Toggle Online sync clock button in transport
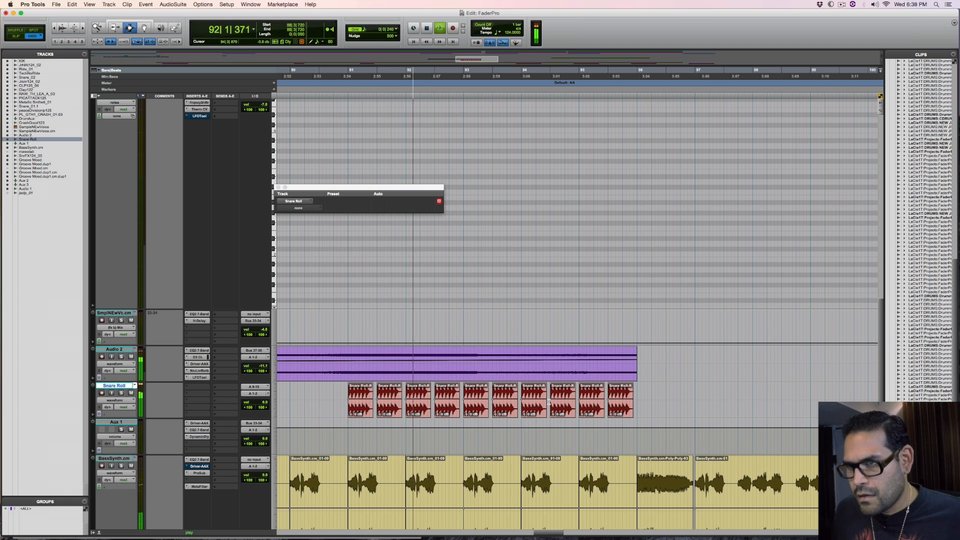Viewport: 960px width, 540px height. tap(413, 28)
